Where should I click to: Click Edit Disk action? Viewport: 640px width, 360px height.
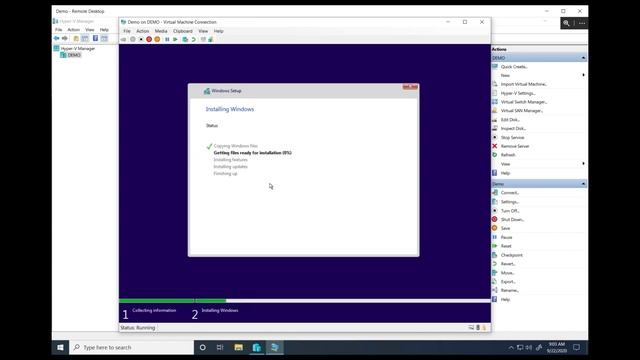point(510,120)
